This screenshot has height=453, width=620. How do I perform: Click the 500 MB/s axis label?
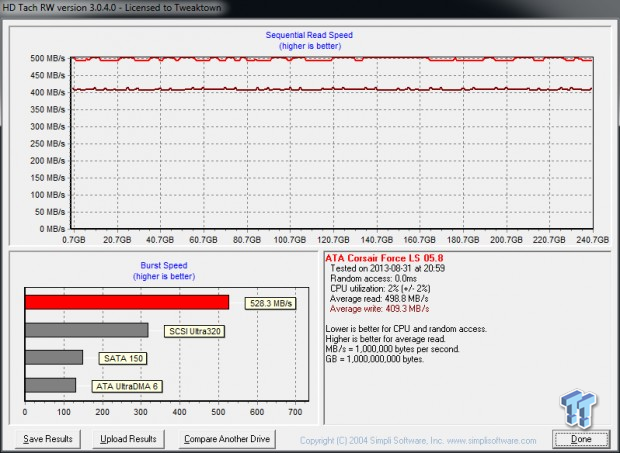point(47,59)
